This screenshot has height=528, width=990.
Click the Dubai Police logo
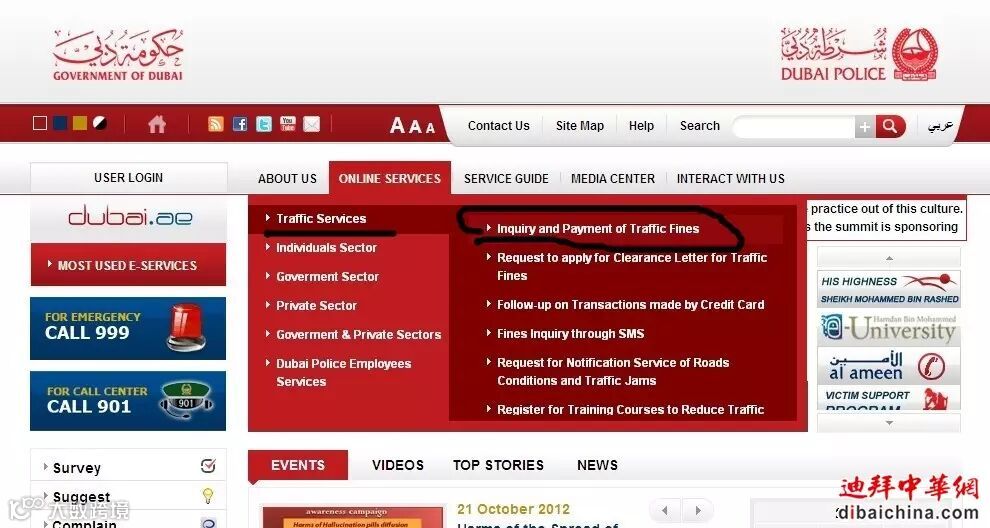[859, 54]
